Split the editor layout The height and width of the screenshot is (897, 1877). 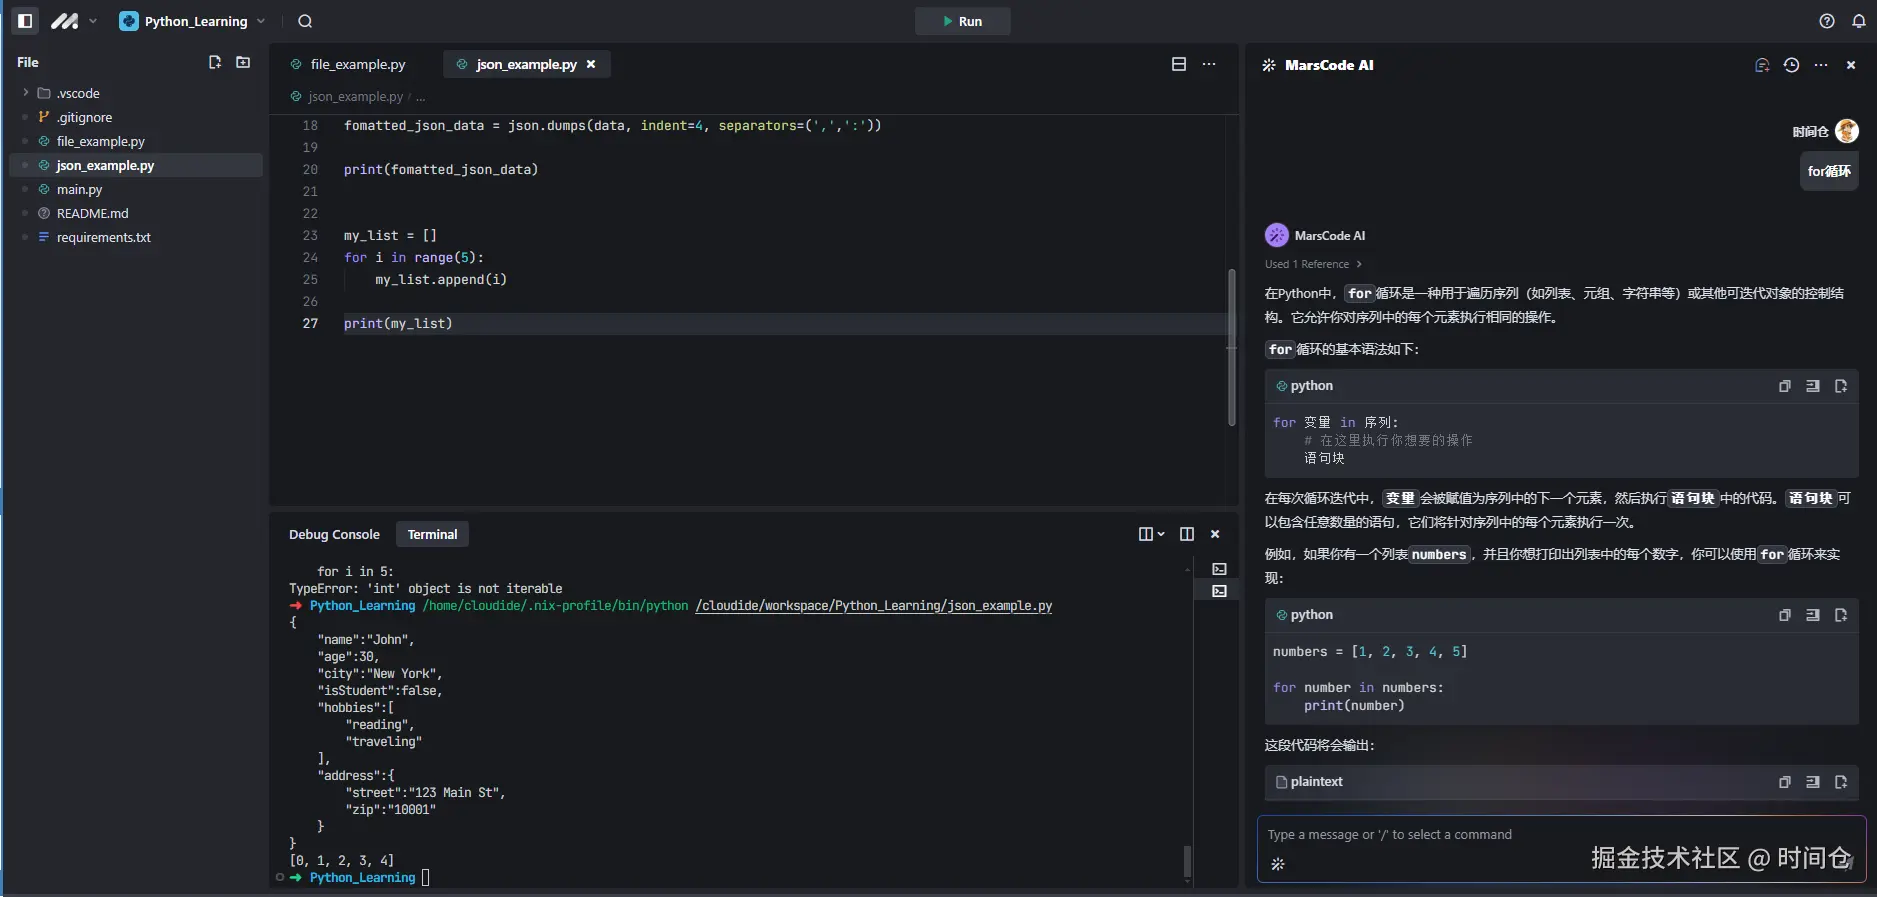[1179, 64]
